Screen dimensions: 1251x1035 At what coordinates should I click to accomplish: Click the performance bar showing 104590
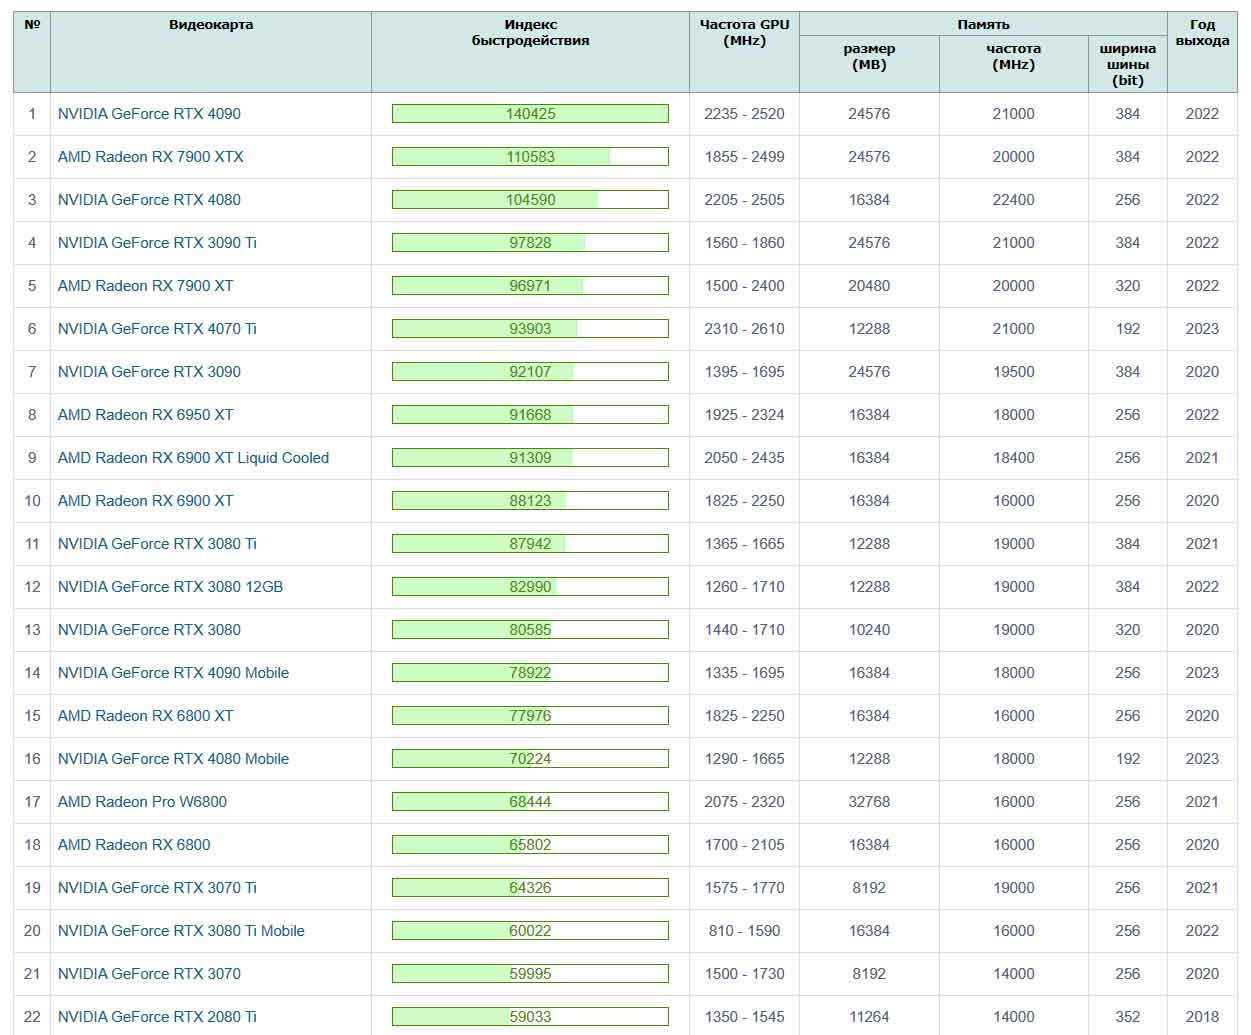click(530, 200)
